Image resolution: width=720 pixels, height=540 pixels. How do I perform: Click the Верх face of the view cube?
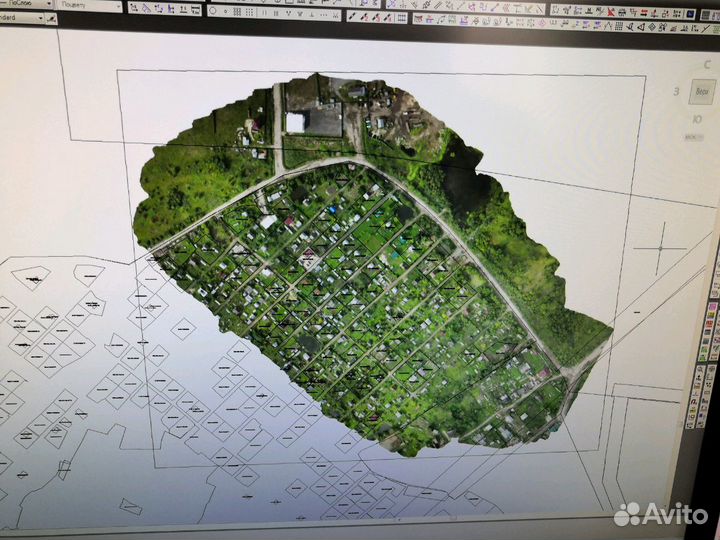702,91
